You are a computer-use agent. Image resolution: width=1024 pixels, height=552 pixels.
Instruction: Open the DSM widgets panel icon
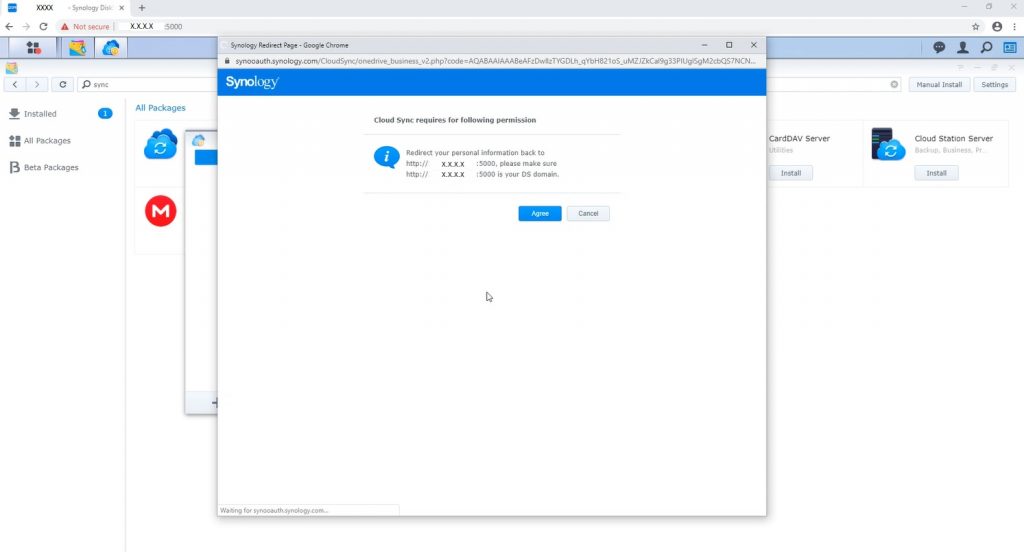tap(1010, 48)
